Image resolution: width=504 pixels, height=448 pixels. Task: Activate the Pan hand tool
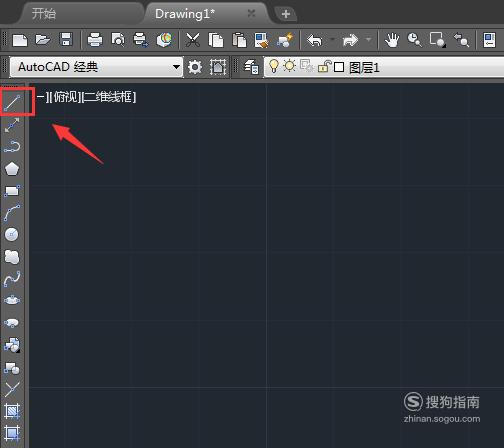point(392,40)
